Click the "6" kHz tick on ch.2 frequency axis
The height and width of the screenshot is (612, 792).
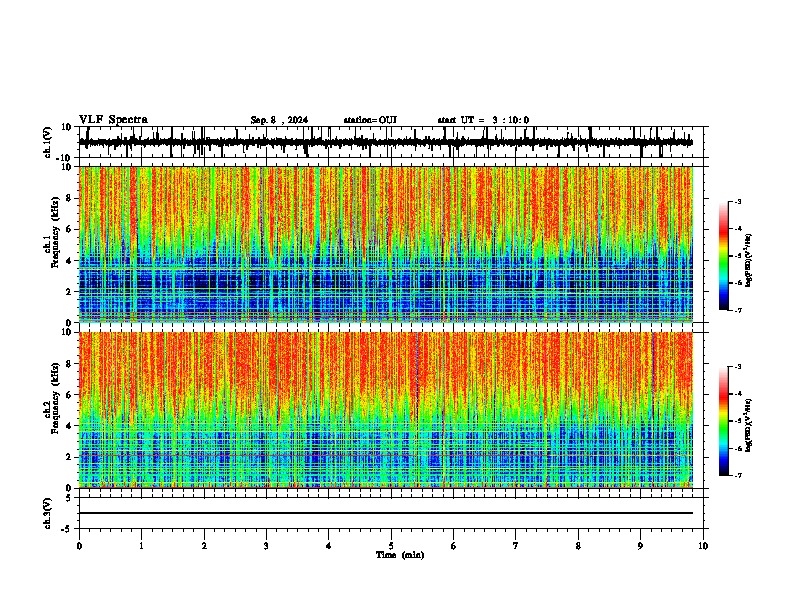[x=69, y=395]
